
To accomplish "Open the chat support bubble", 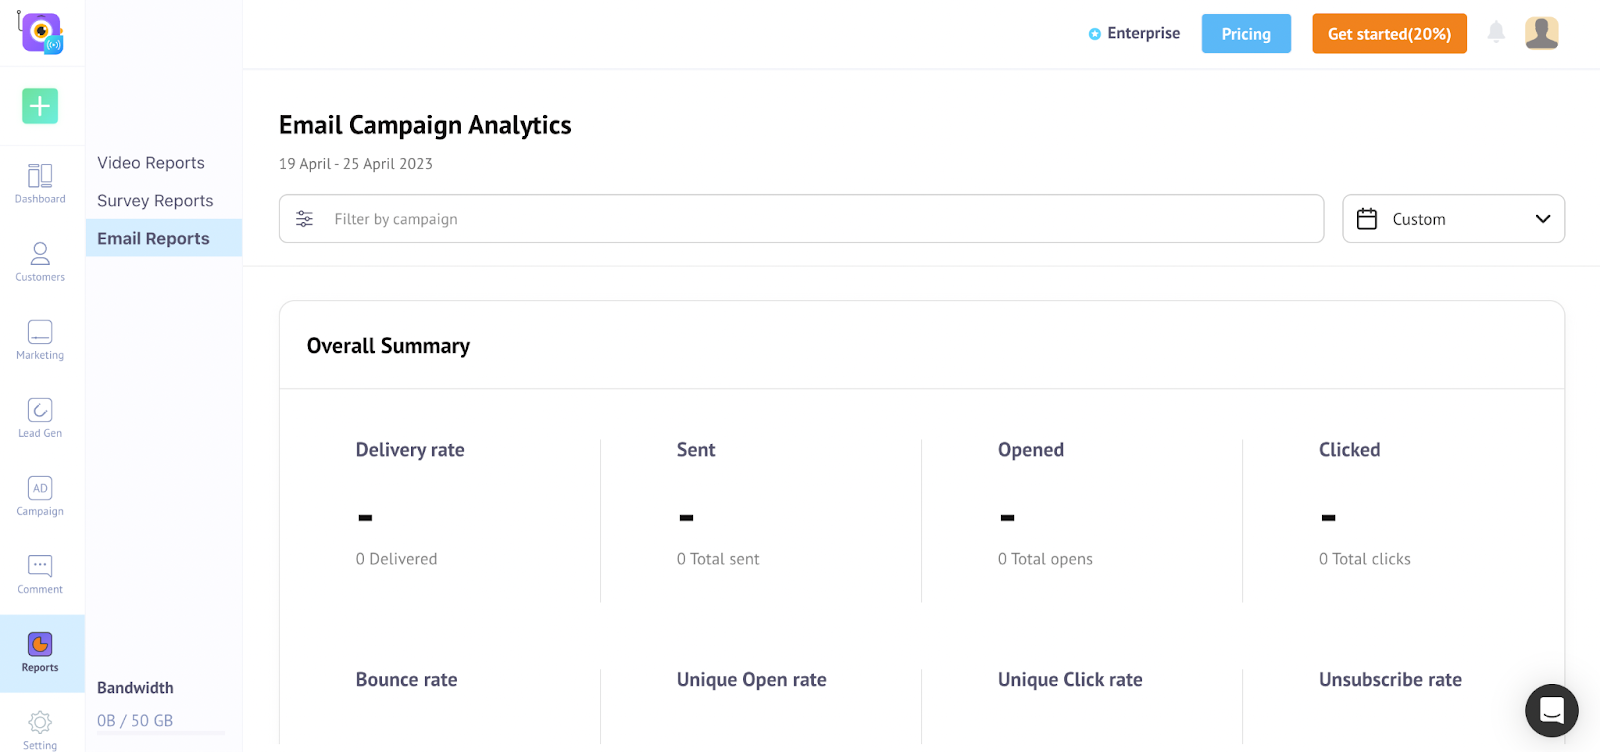I will pyautogui.click(x=1552, y=710).
